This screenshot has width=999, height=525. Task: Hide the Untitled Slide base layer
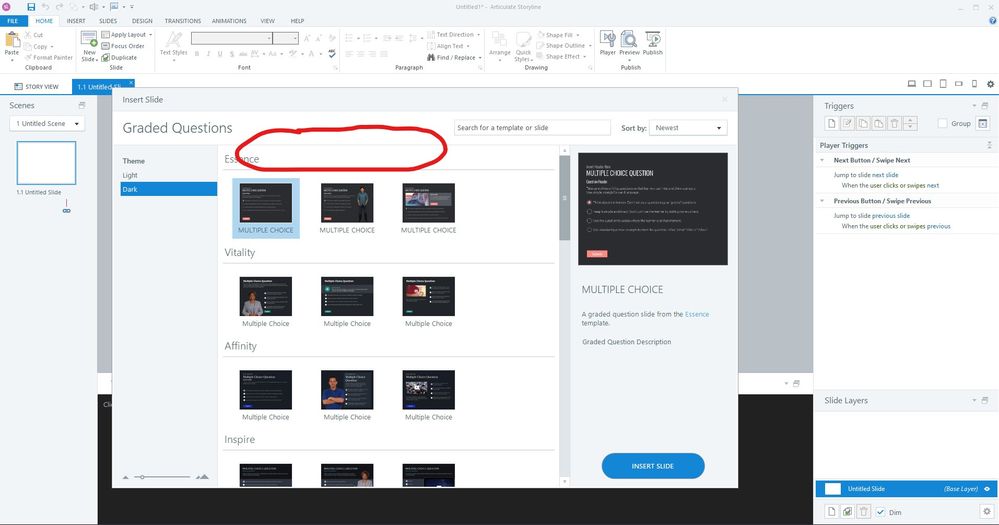point(986,488)
